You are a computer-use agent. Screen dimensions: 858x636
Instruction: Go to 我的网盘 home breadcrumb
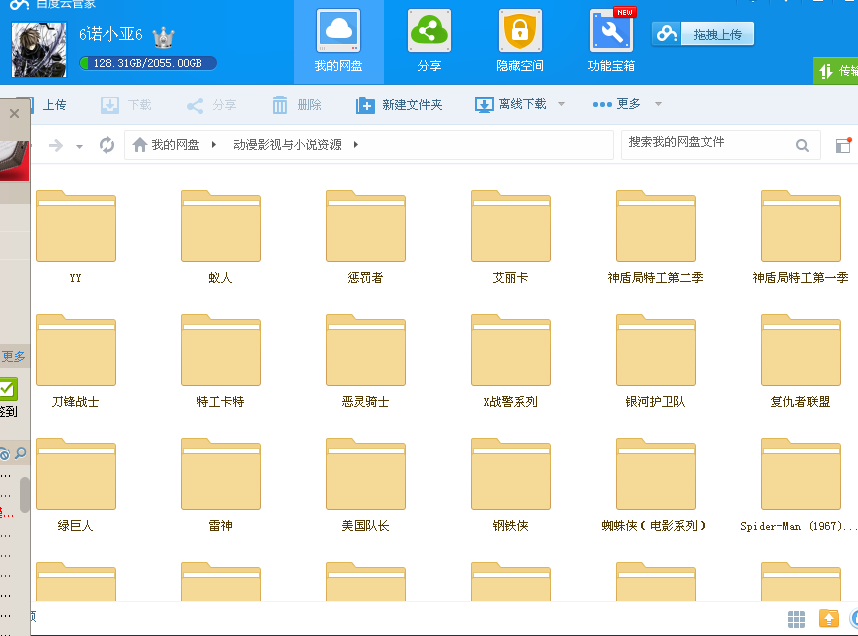[x=166, y=144]
